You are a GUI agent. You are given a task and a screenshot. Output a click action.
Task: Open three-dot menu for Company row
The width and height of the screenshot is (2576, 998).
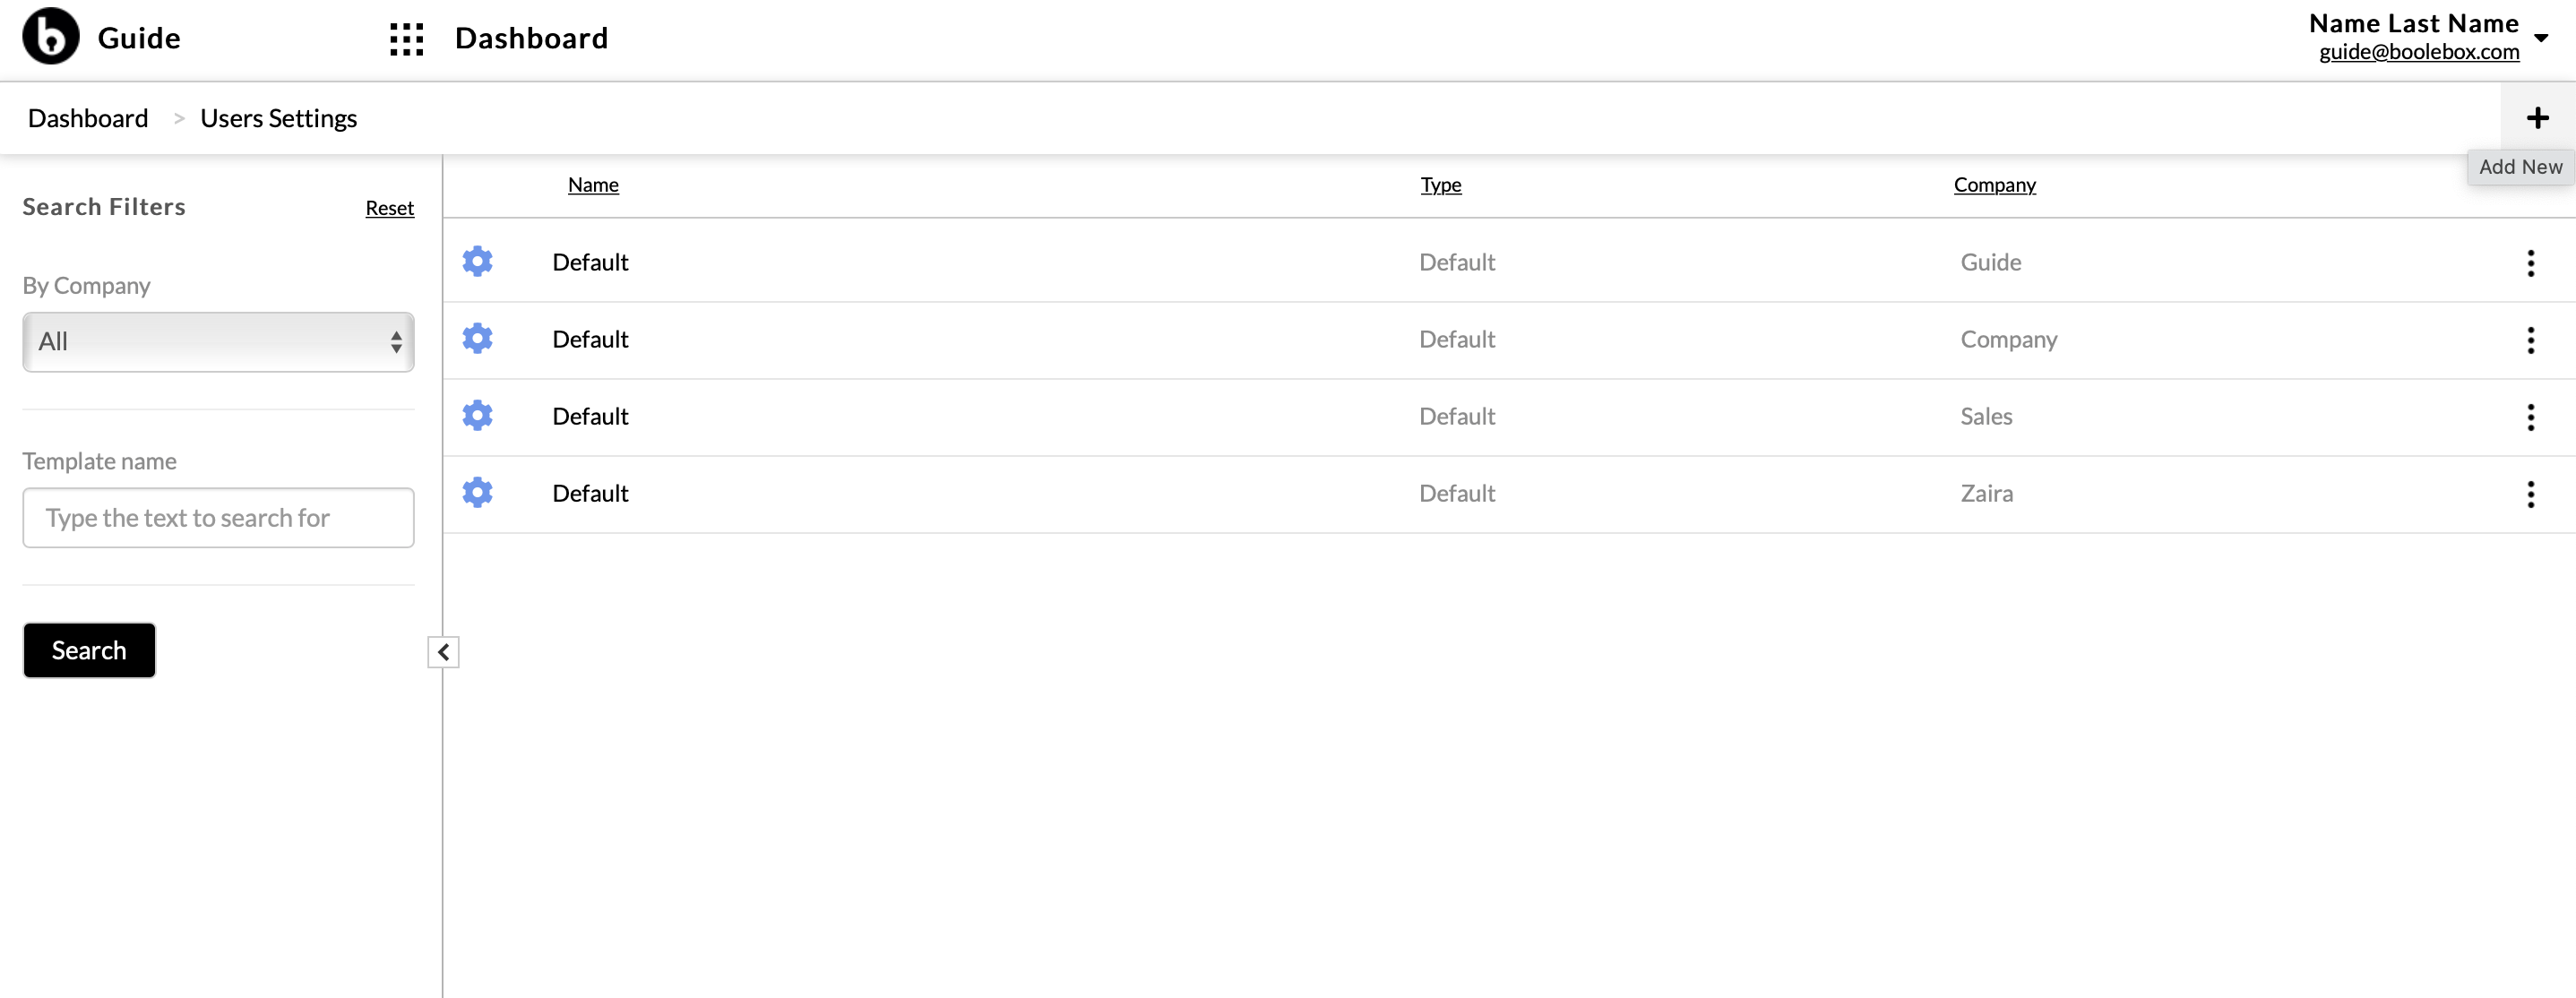click(2530, 340)
